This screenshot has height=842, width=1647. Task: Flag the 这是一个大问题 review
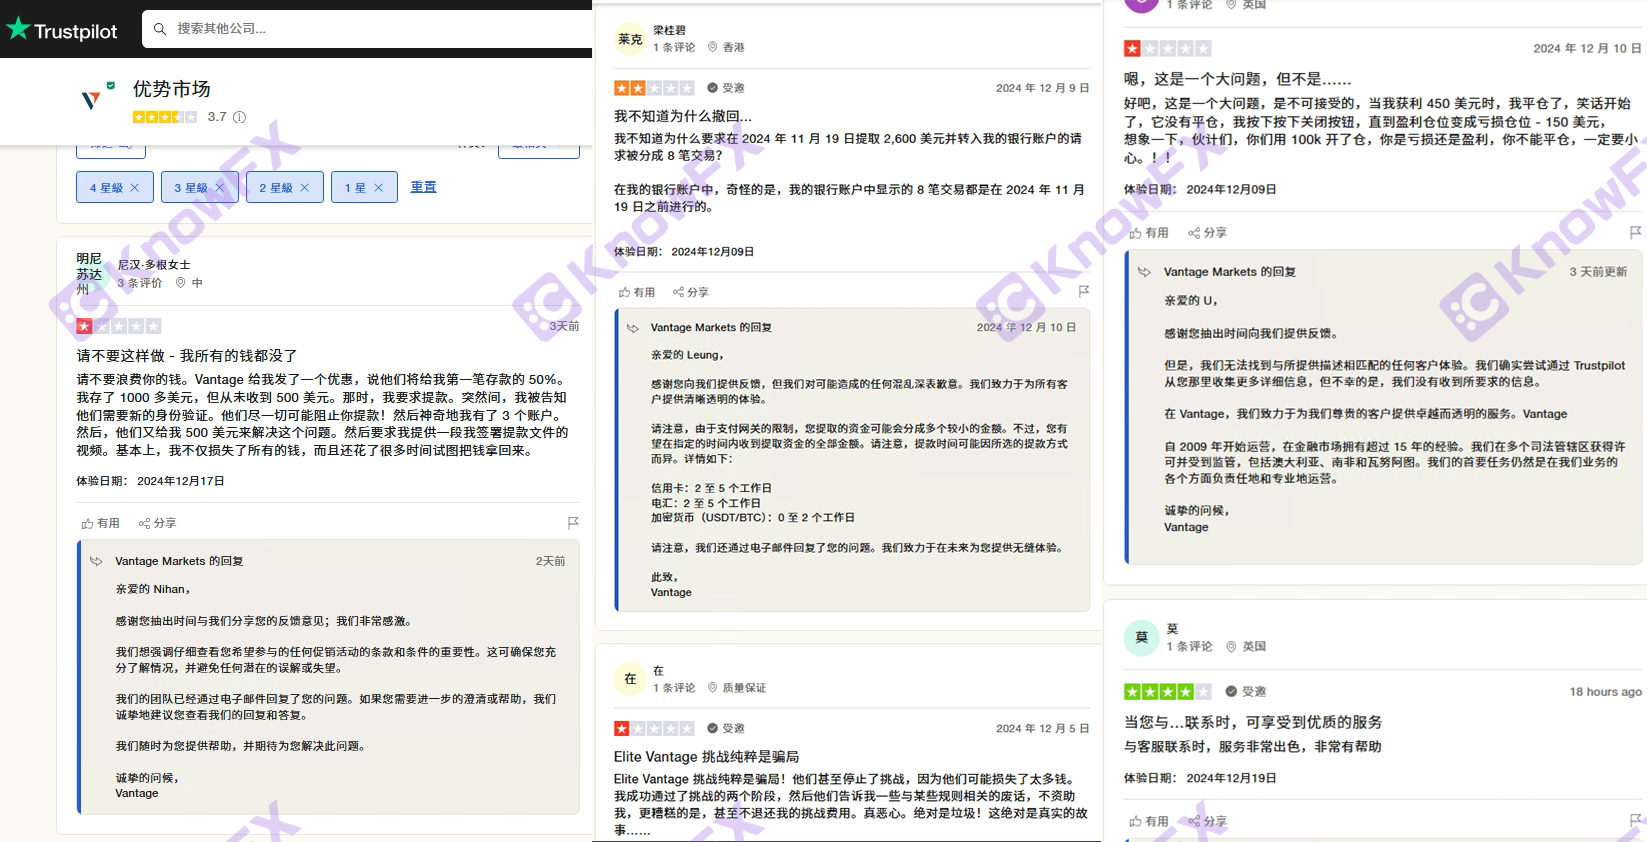point(1635,232)
